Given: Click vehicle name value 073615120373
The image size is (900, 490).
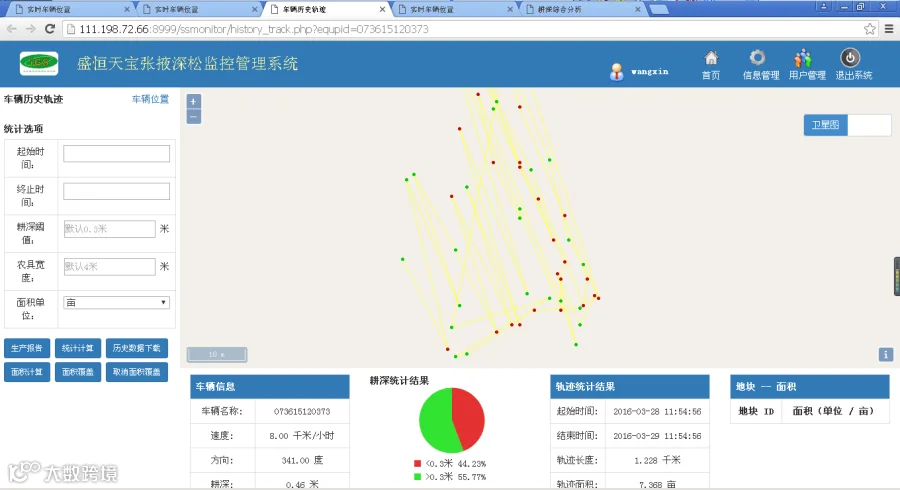Looking at the screenshot, I should (x=302, y=411).
